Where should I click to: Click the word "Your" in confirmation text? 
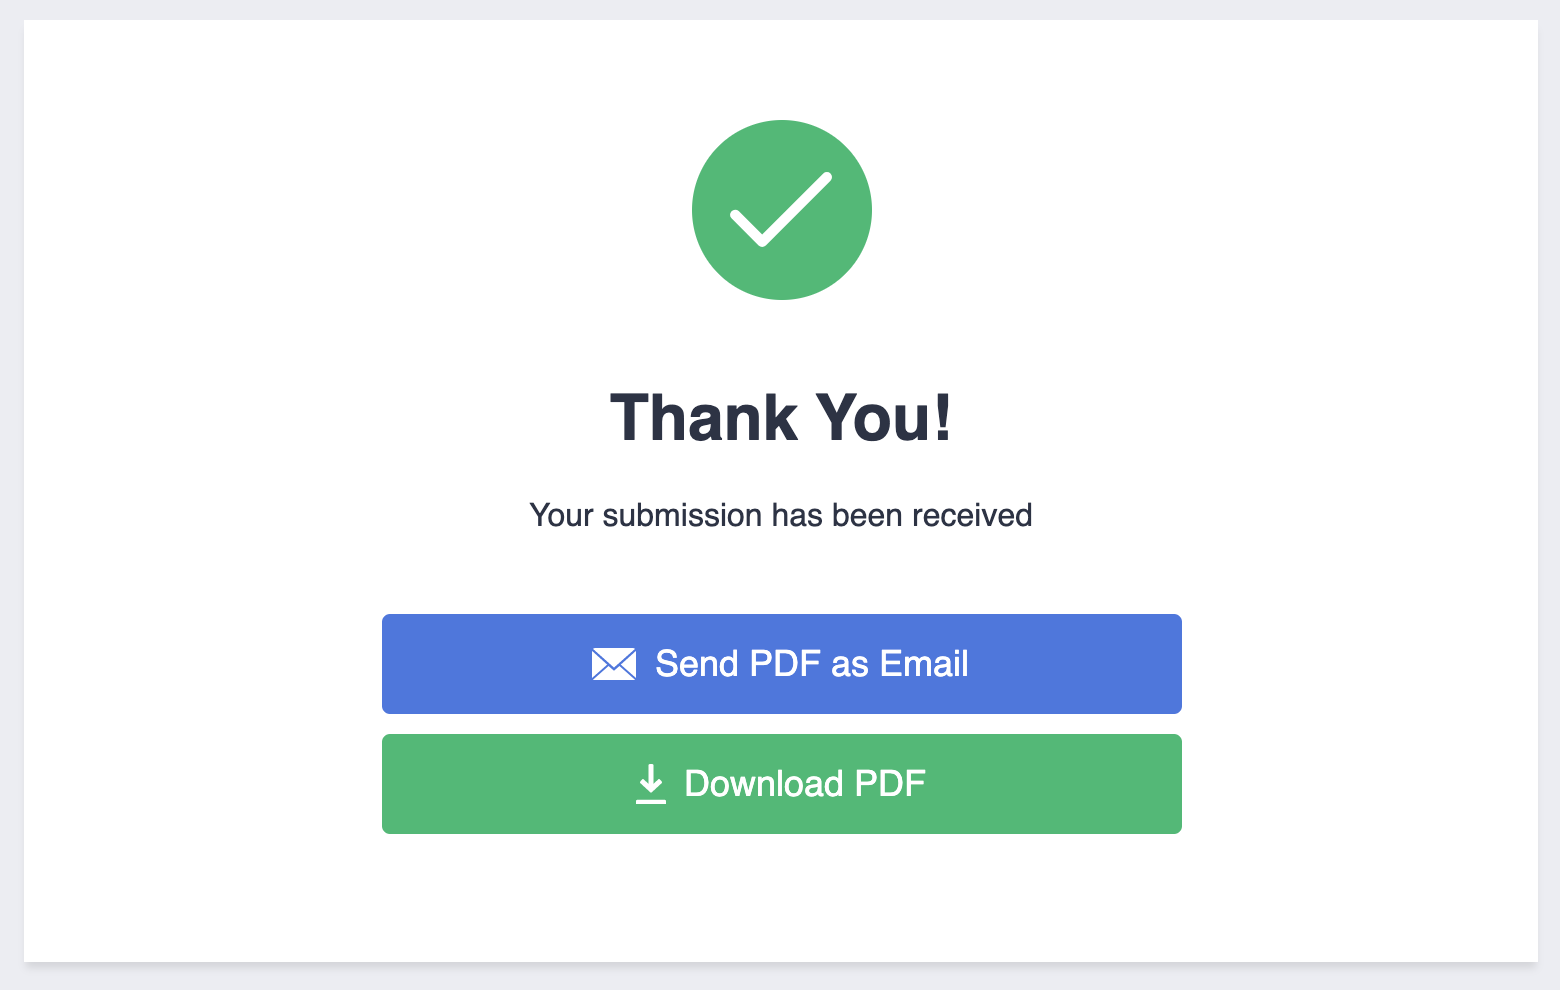[562, 515]
